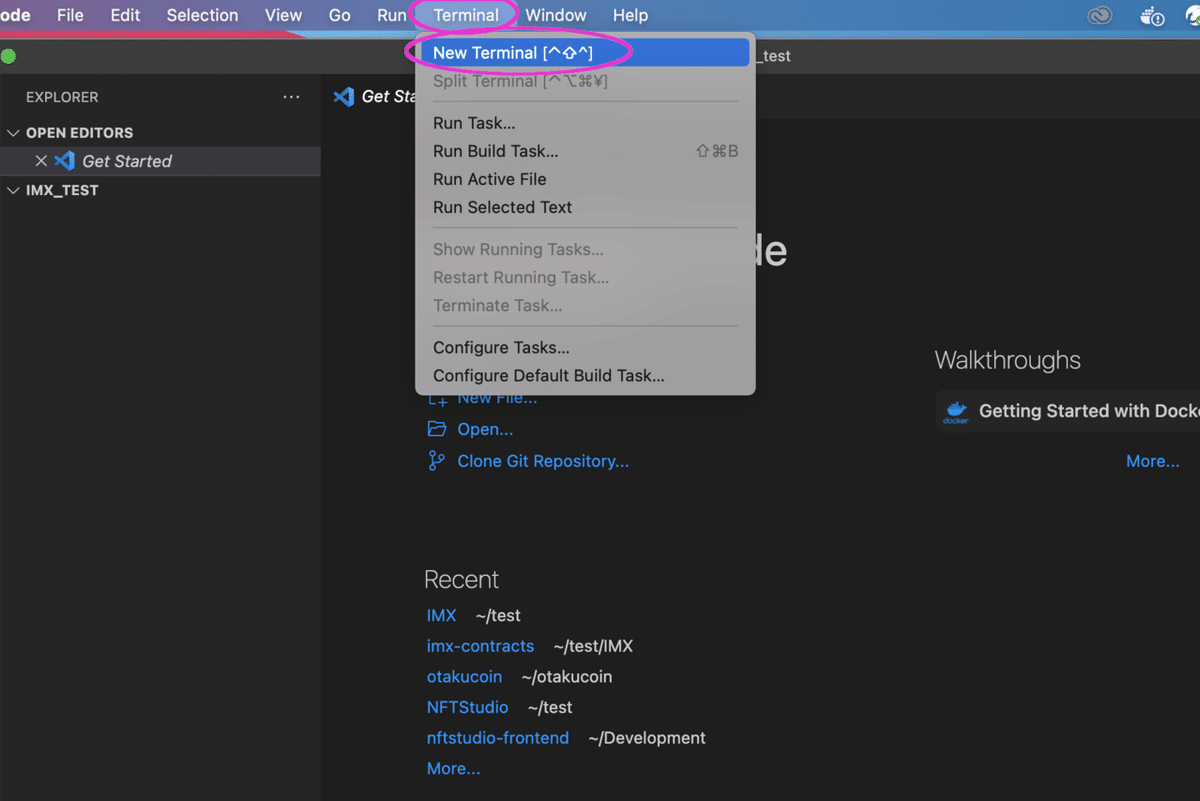
Task: Open the recent NFTStudio project
Action: (x=467, y=707)
